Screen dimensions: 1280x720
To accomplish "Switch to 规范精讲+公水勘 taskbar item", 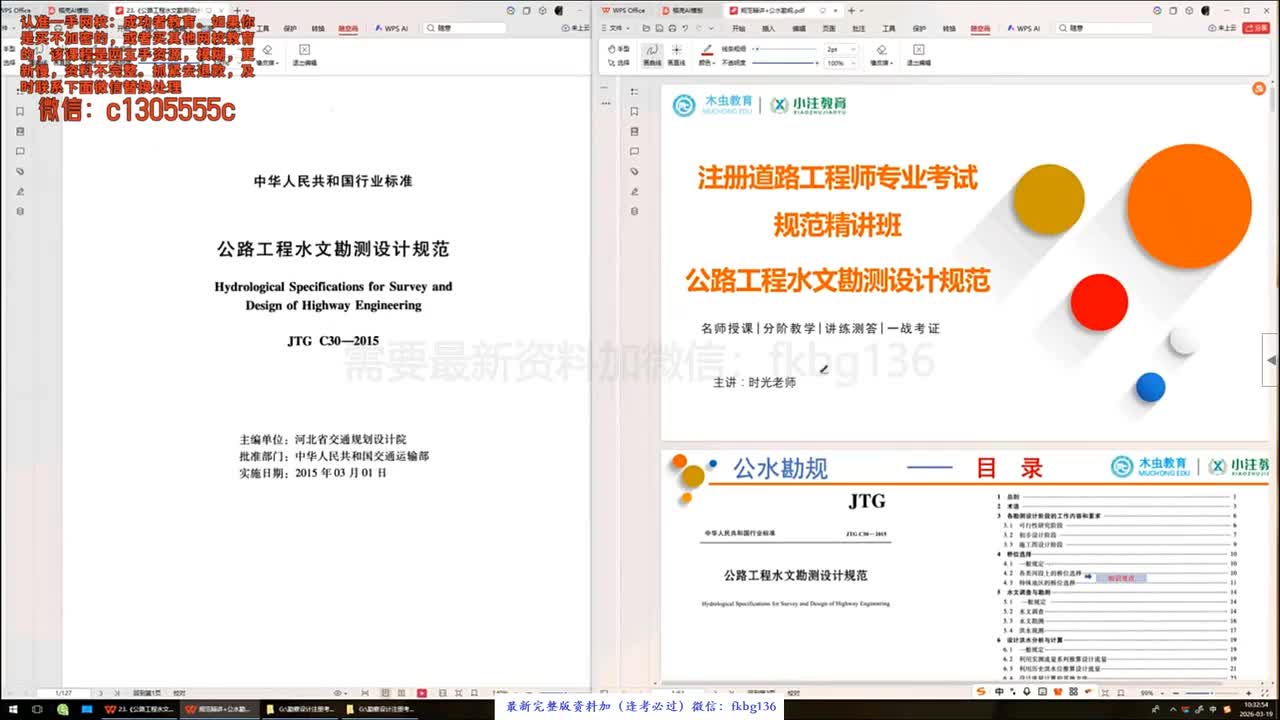I will click(x=218, y=709).
